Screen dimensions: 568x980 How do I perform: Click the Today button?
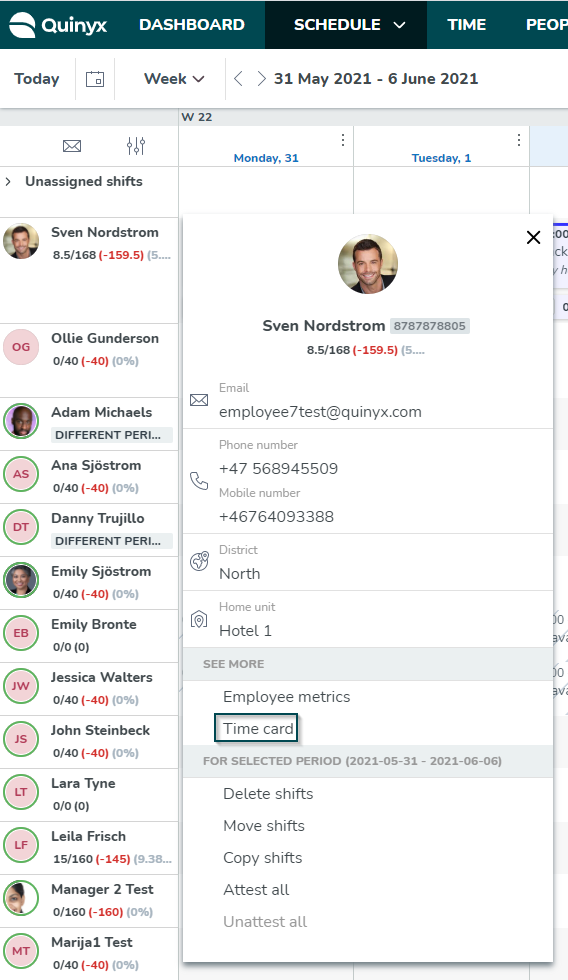(37, 79)
